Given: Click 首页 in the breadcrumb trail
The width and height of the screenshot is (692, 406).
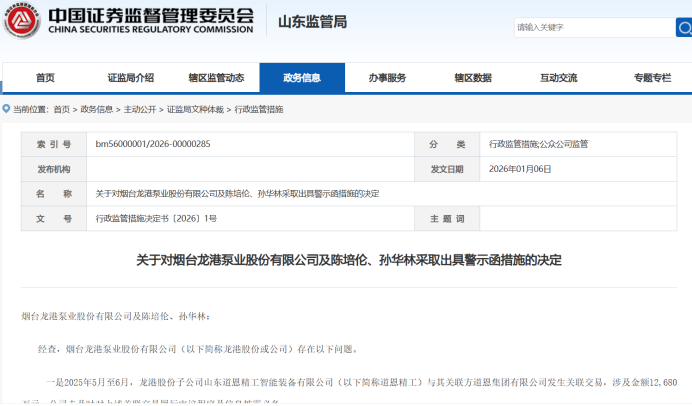Looking at the screenshot, I should 61,109.
